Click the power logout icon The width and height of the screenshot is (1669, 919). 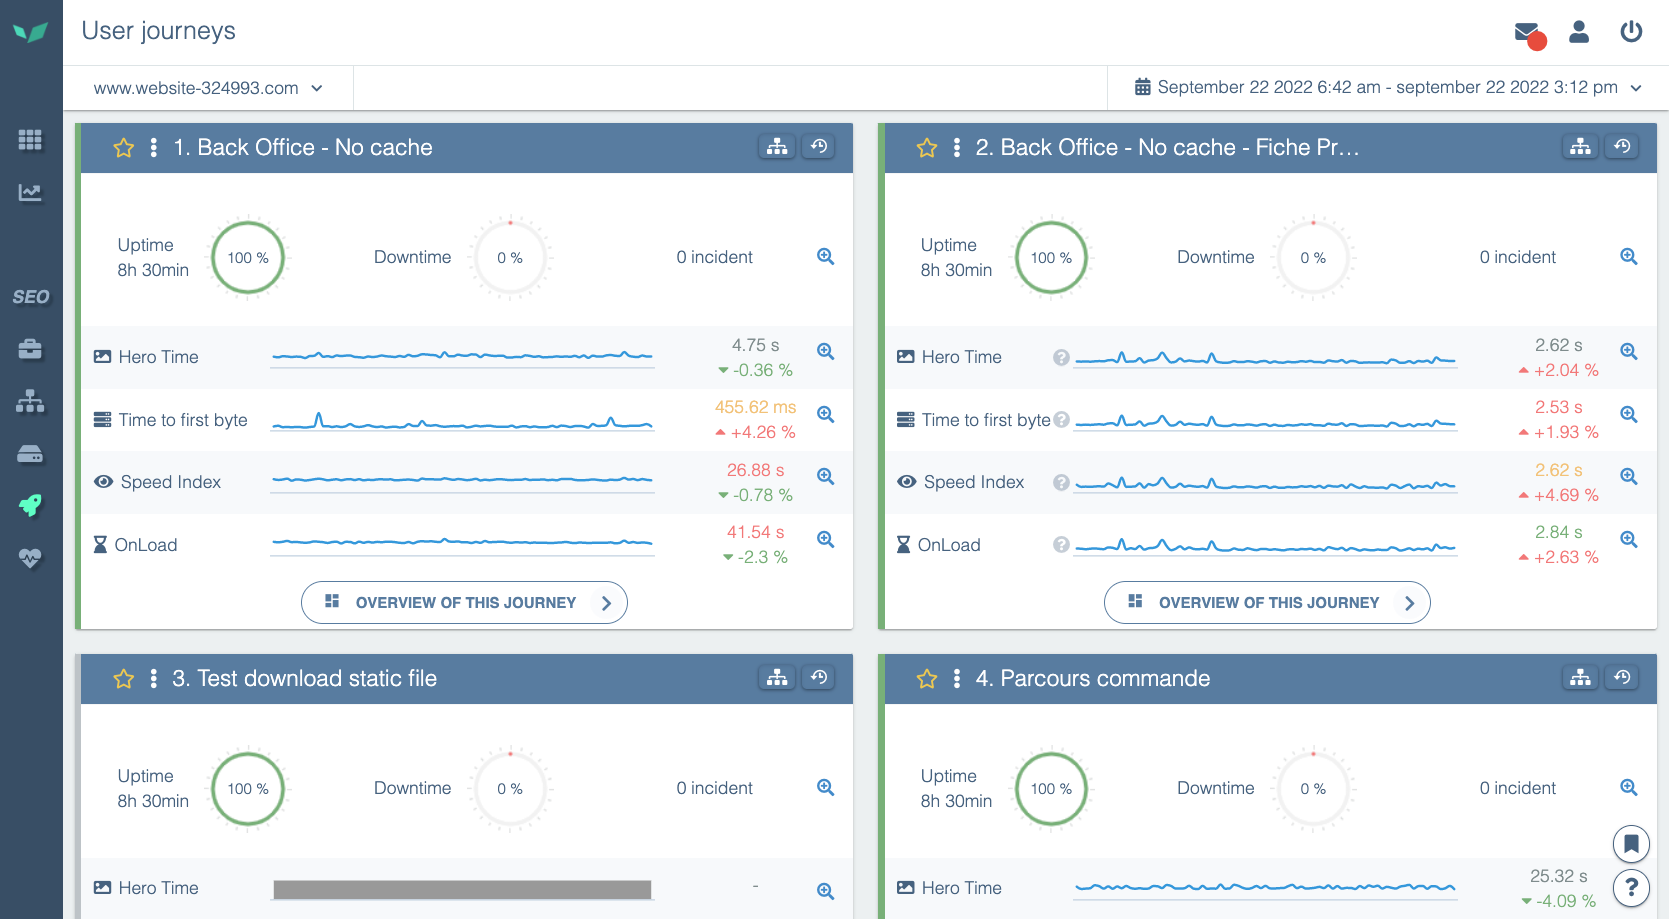click(1631, 32)
